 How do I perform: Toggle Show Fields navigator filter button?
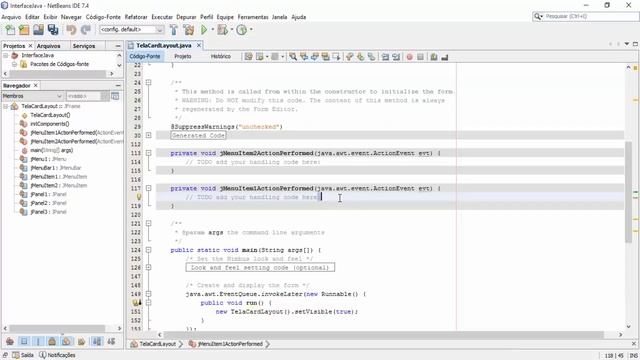[24, 342]
